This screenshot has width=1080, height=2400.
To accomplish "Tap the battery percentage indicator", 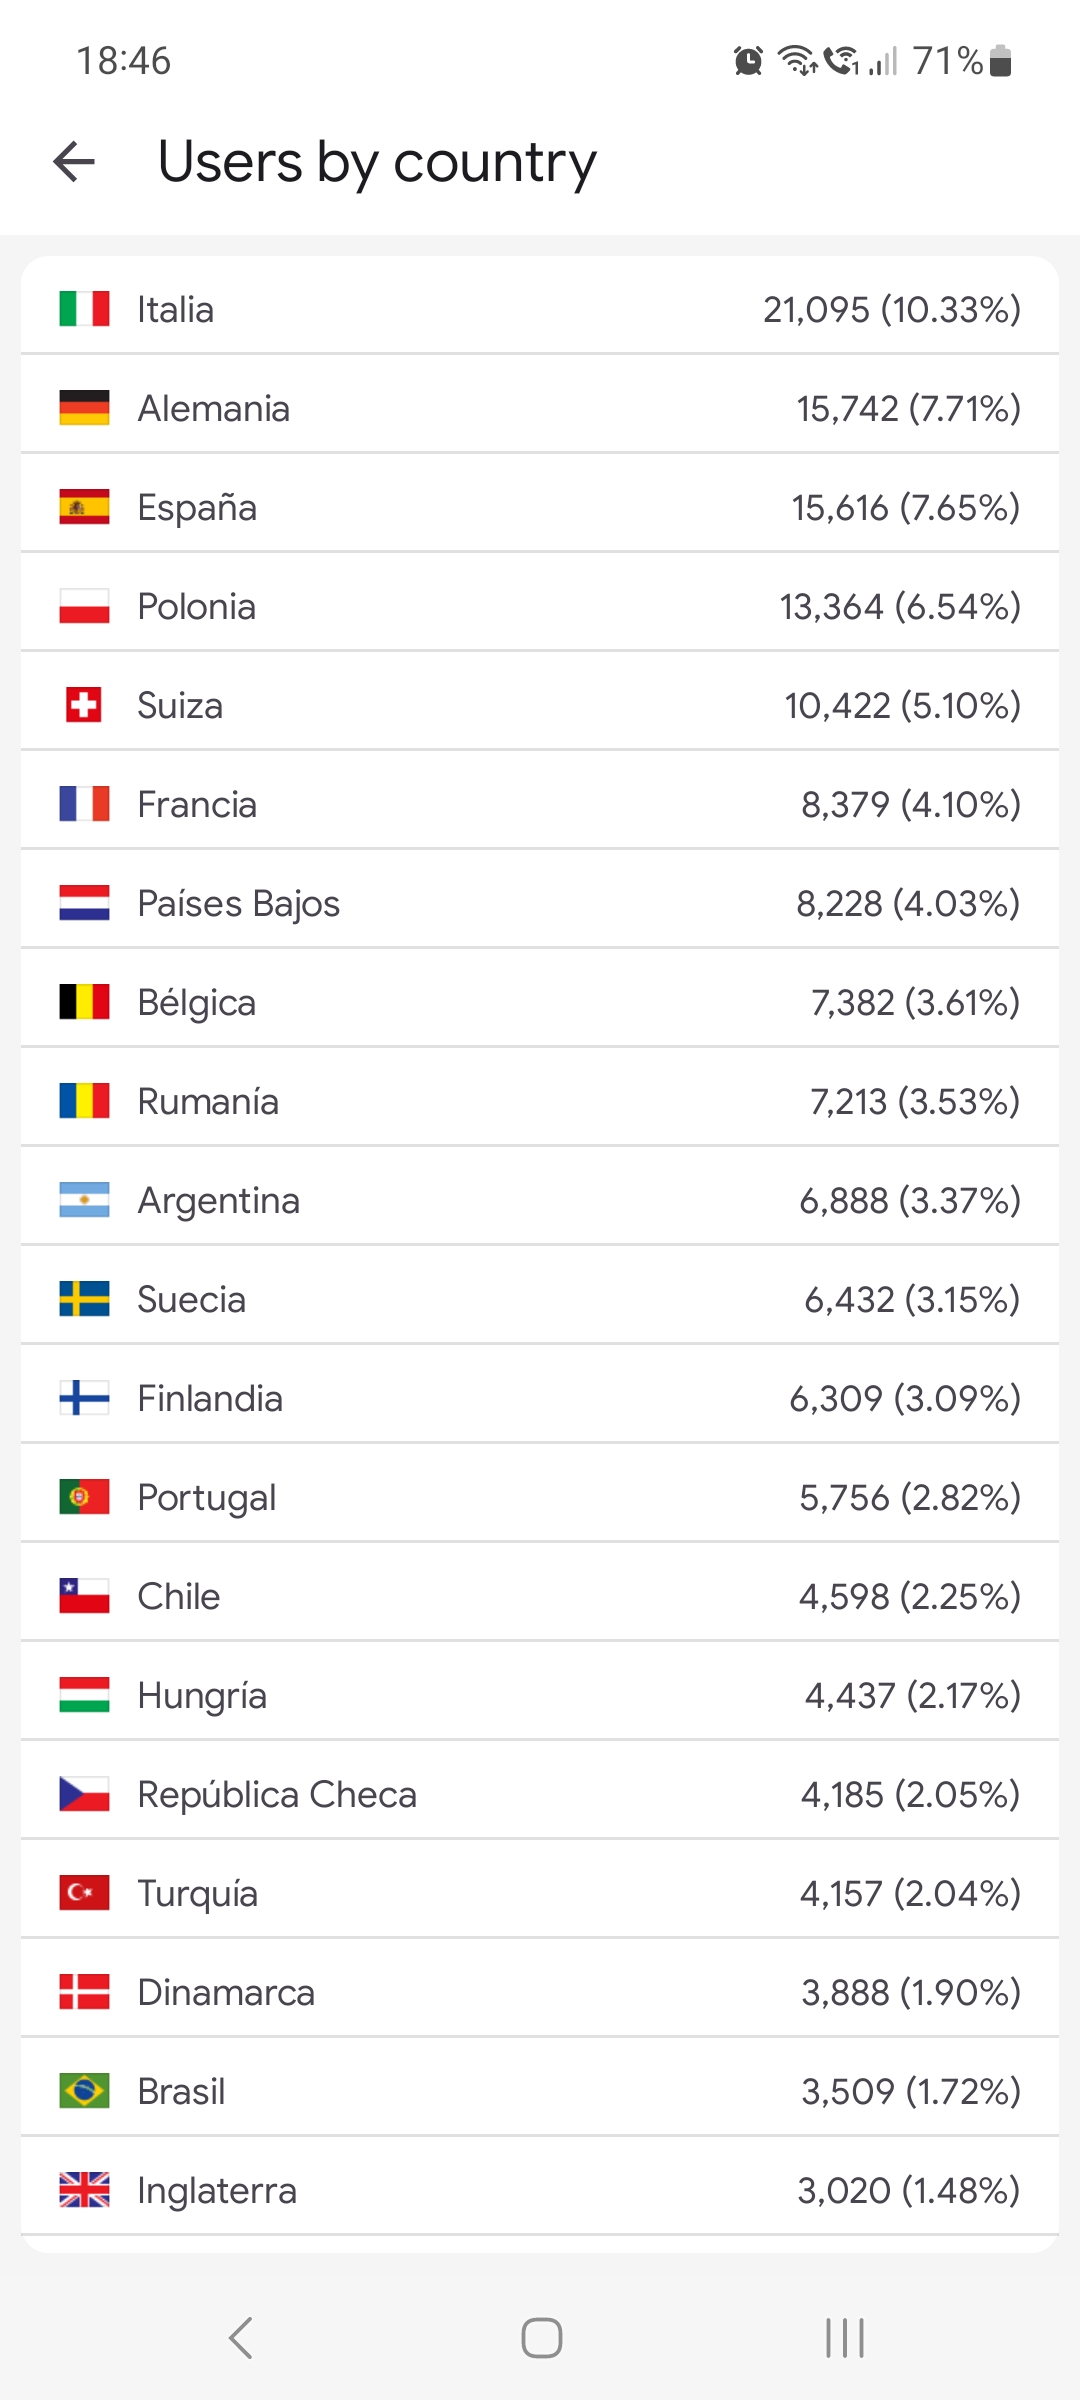I will click(x=948, y=61).
